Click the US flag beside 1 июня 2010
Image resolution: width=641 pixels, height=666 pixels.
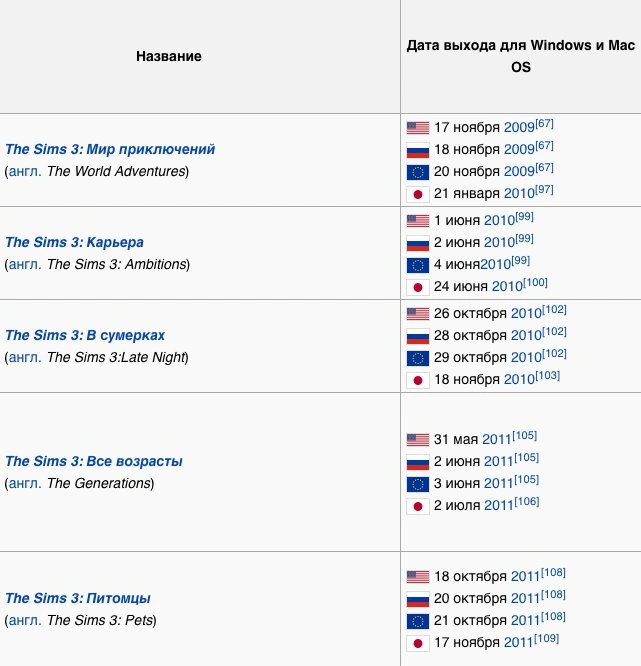(418, 221)
